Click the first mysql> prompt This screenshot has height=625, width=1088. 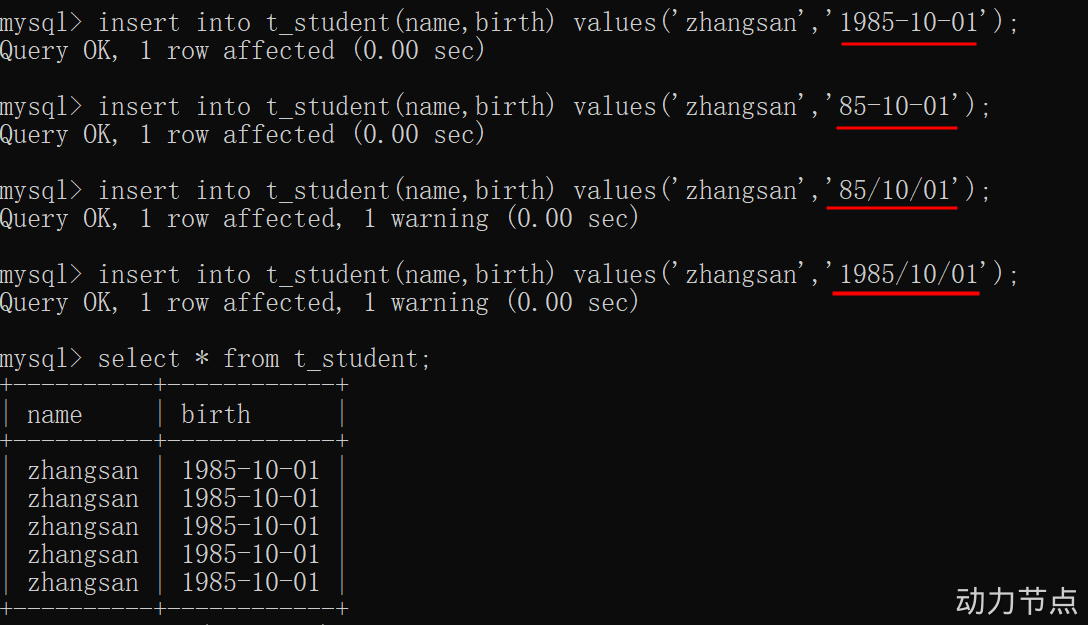[x=41, y=23]
